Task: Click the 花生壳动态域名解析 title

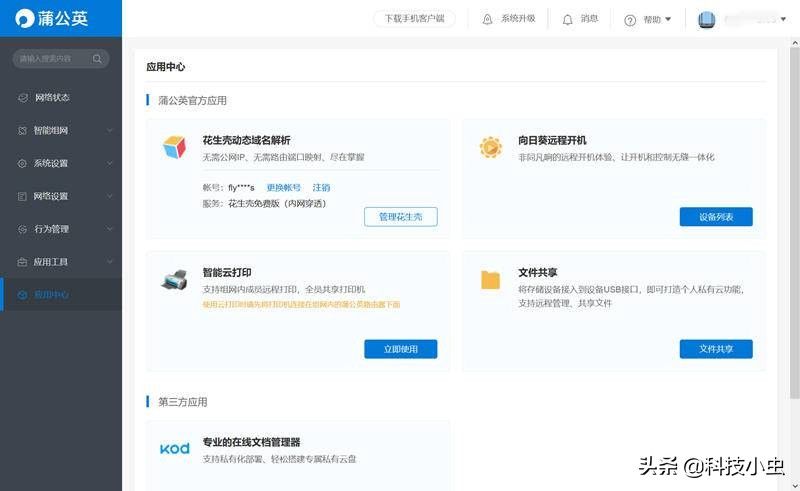Action: 246,140
